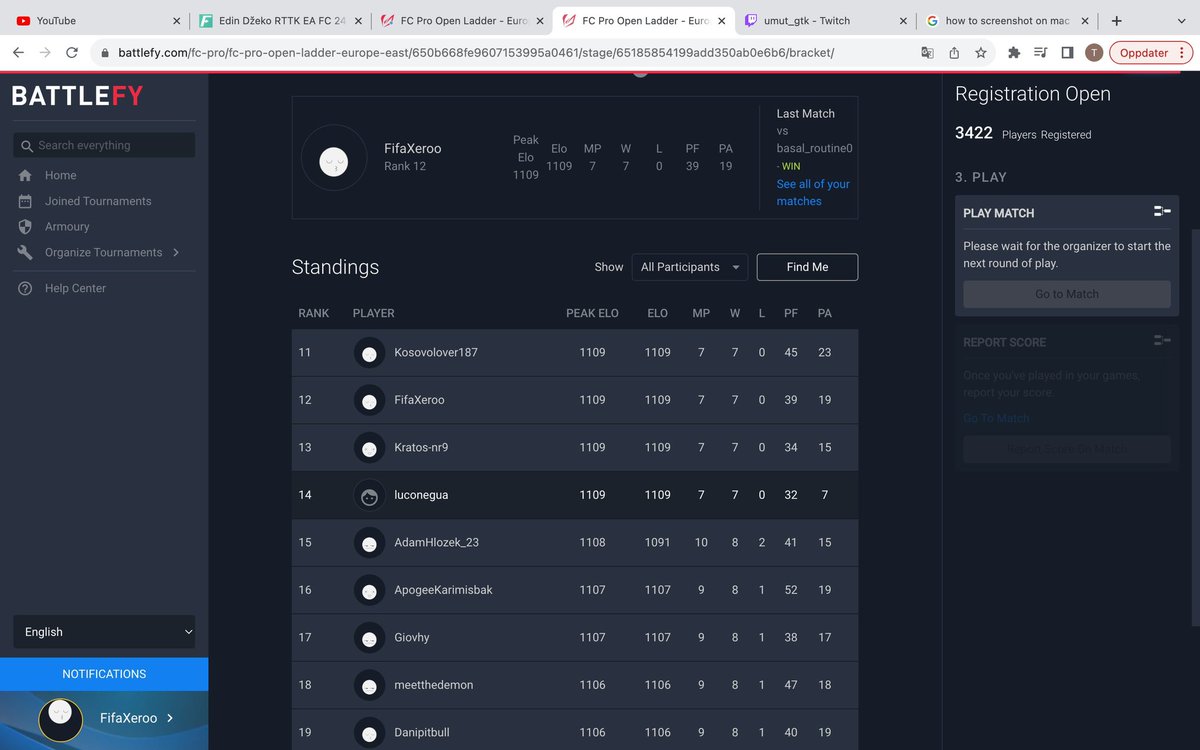Switch to umut_gtk Twitch tab
This screenshot has width=1200, height=750.
[824, 20]
